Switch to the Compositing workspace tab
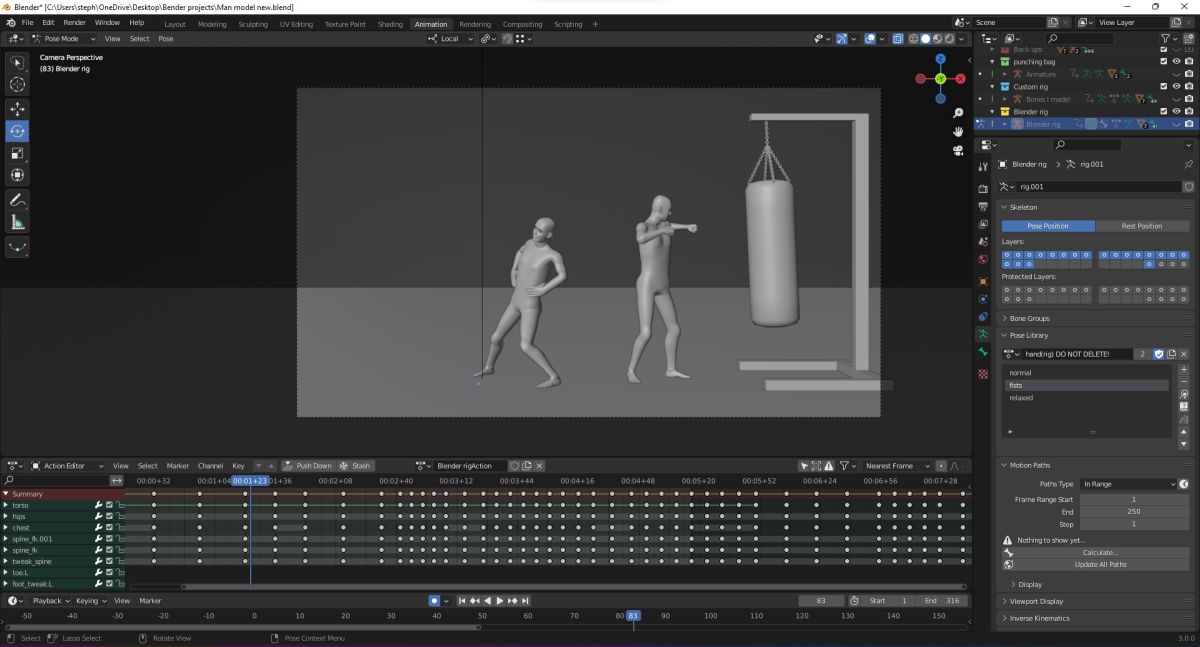The image size is (1200, 647). pyautogui.click(x=522, y=24)
